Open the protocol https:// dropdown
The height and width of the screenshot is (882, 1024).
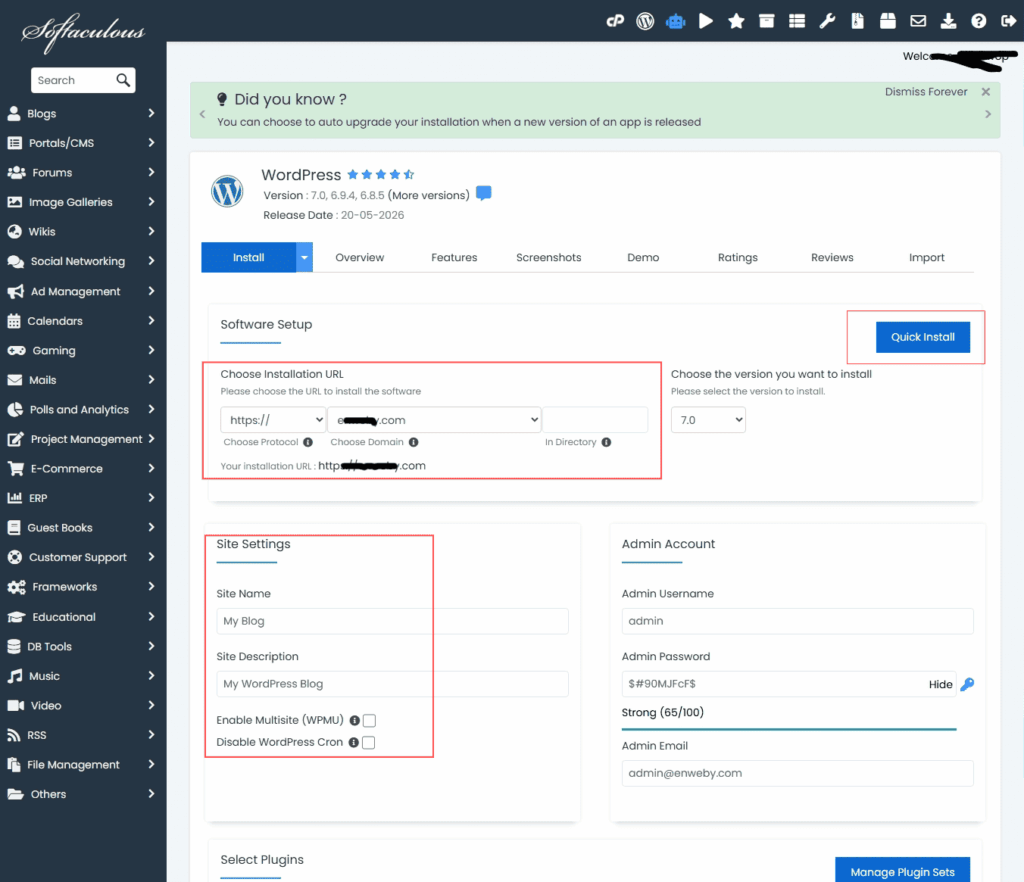click(x=273, y=420)
